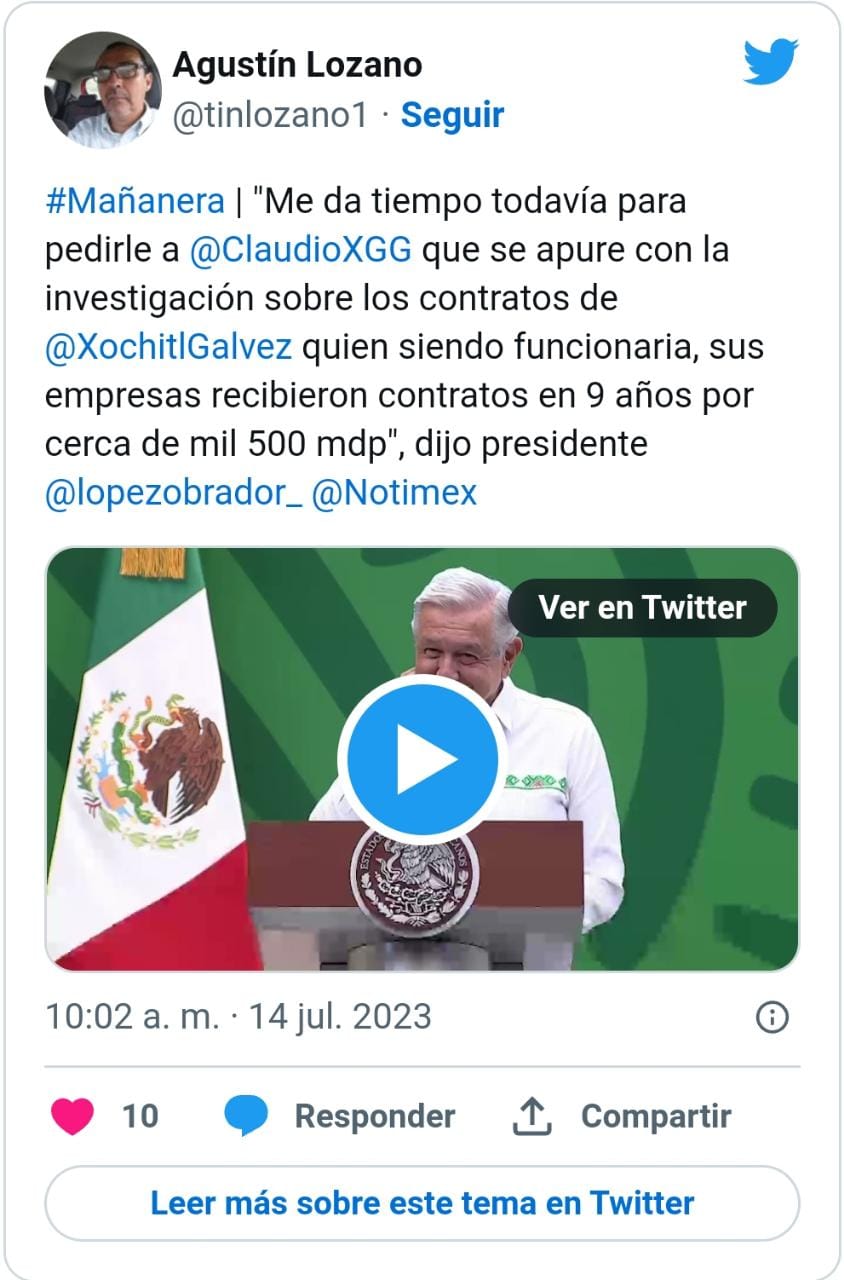This screenshot has width=844, height=1280.
Task: Open the tweet info circle icon
Action: pyautogui.click(x=772, y=1017)
